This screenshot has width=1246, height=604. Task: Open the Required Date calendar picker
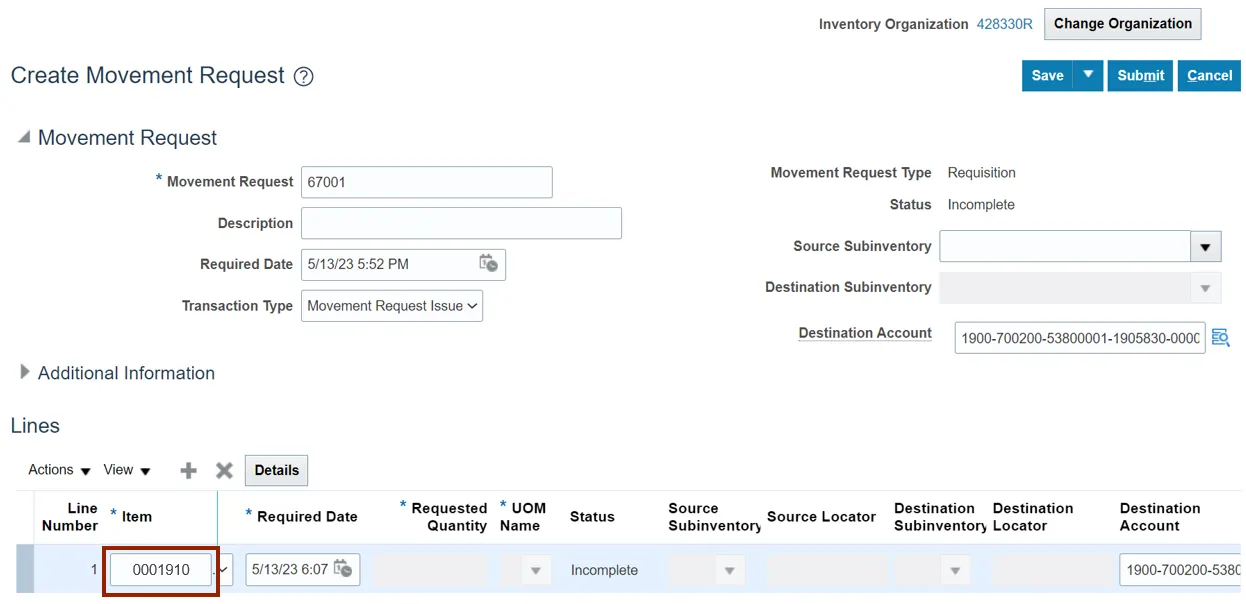tap(488, 264)
